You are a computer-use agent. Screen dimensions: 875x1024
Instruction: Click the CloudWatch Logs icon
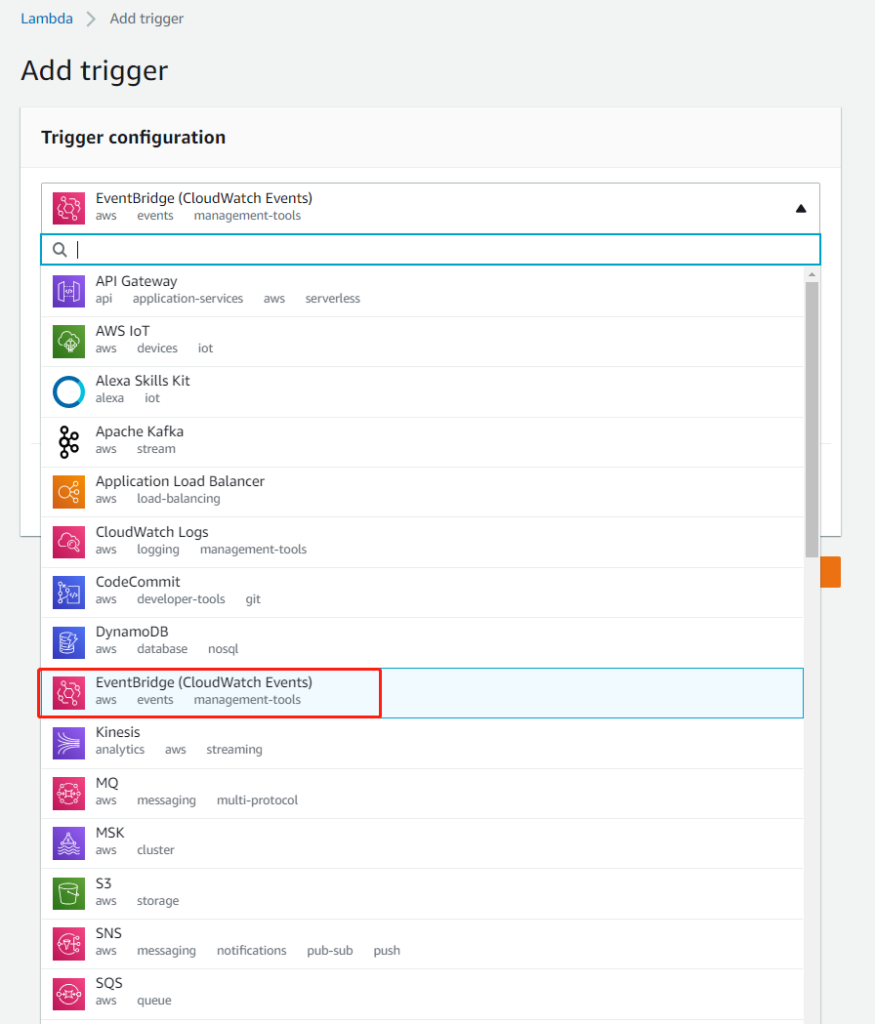[69, 542]
